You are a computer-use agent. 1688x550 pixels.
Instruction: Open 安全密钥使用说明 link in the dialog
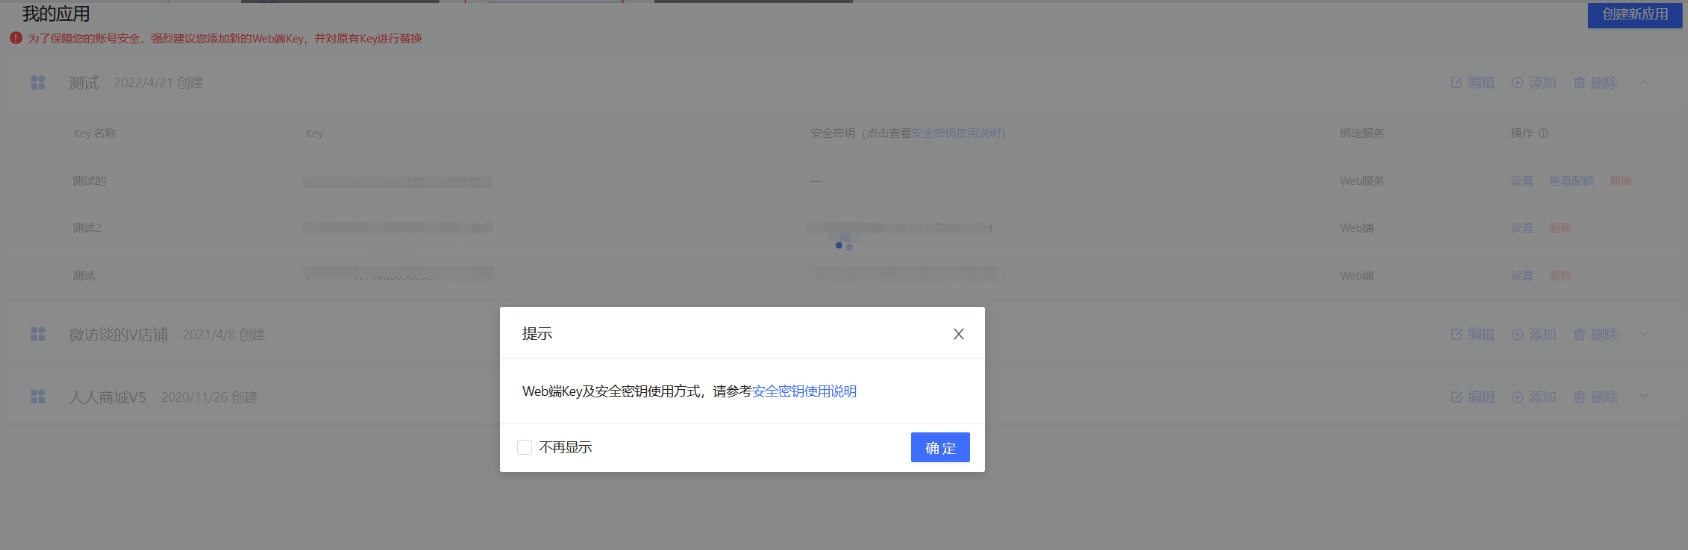[804, 391]
